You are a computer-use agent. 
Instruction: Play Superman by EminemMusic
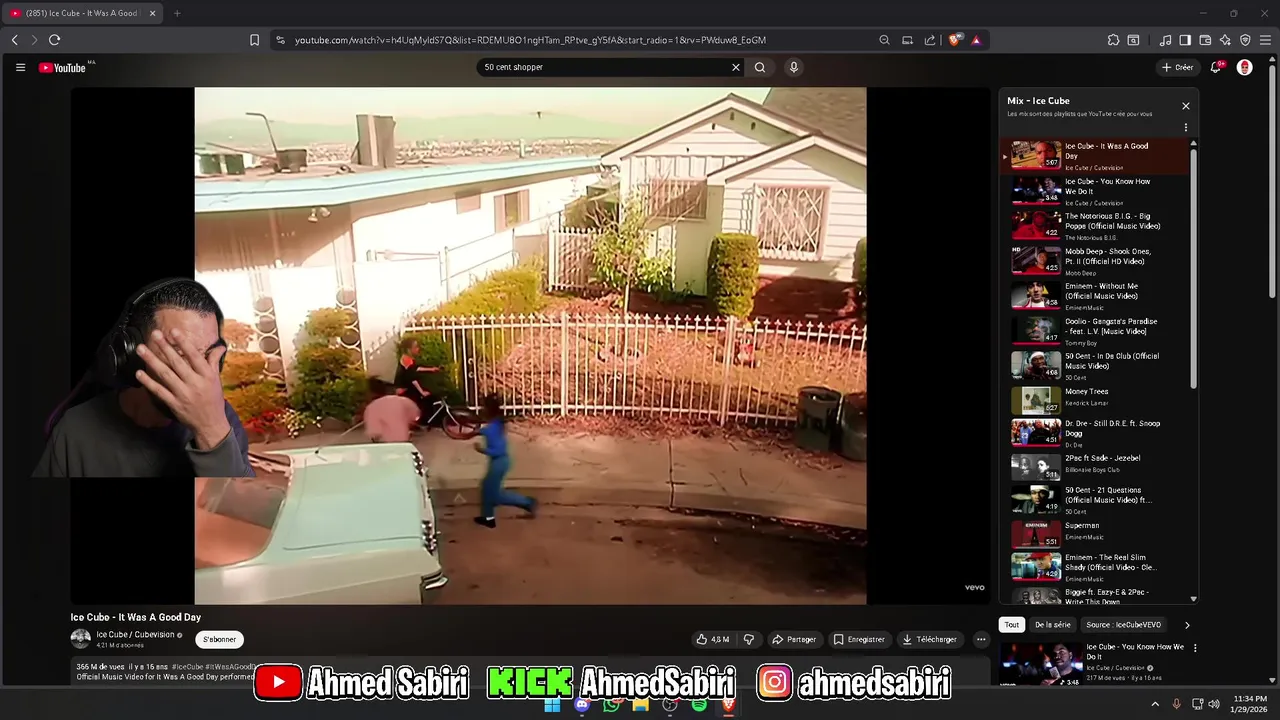(x=1095, y=533)
